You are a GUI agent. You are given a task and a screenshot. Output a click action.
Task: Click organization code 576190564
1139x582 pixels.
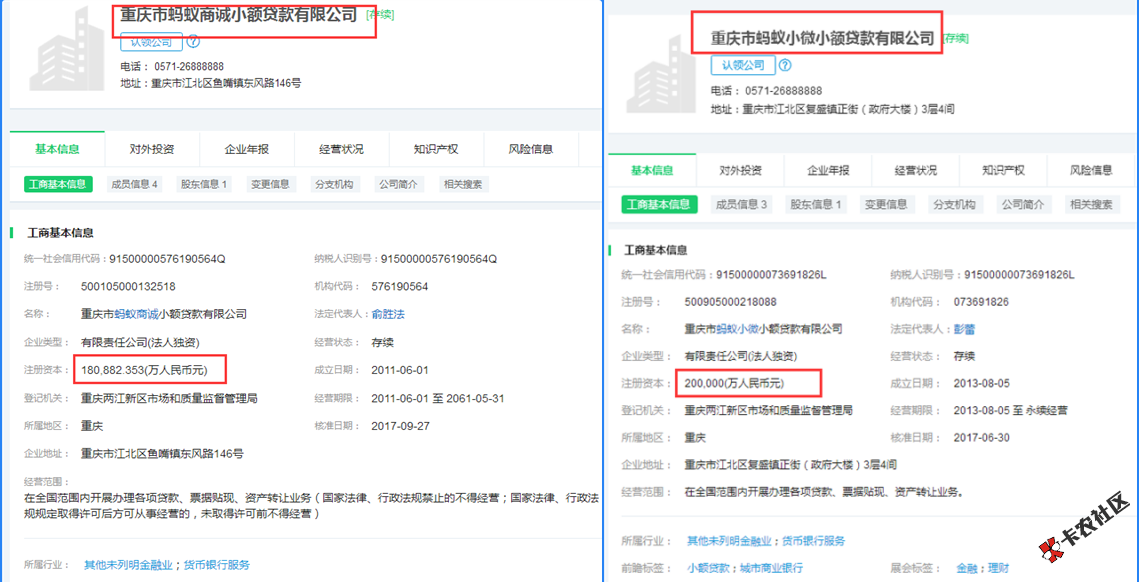400,286
